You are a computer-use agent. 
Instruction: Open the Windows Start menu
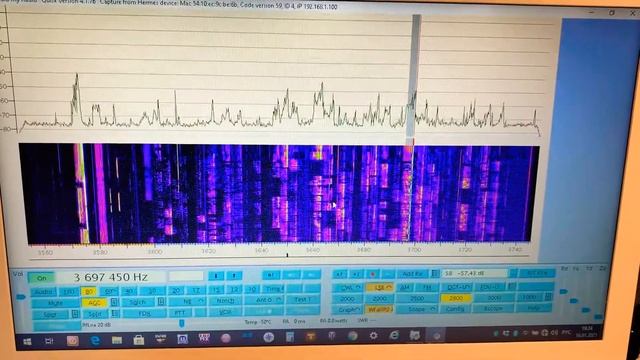[28, 341]
